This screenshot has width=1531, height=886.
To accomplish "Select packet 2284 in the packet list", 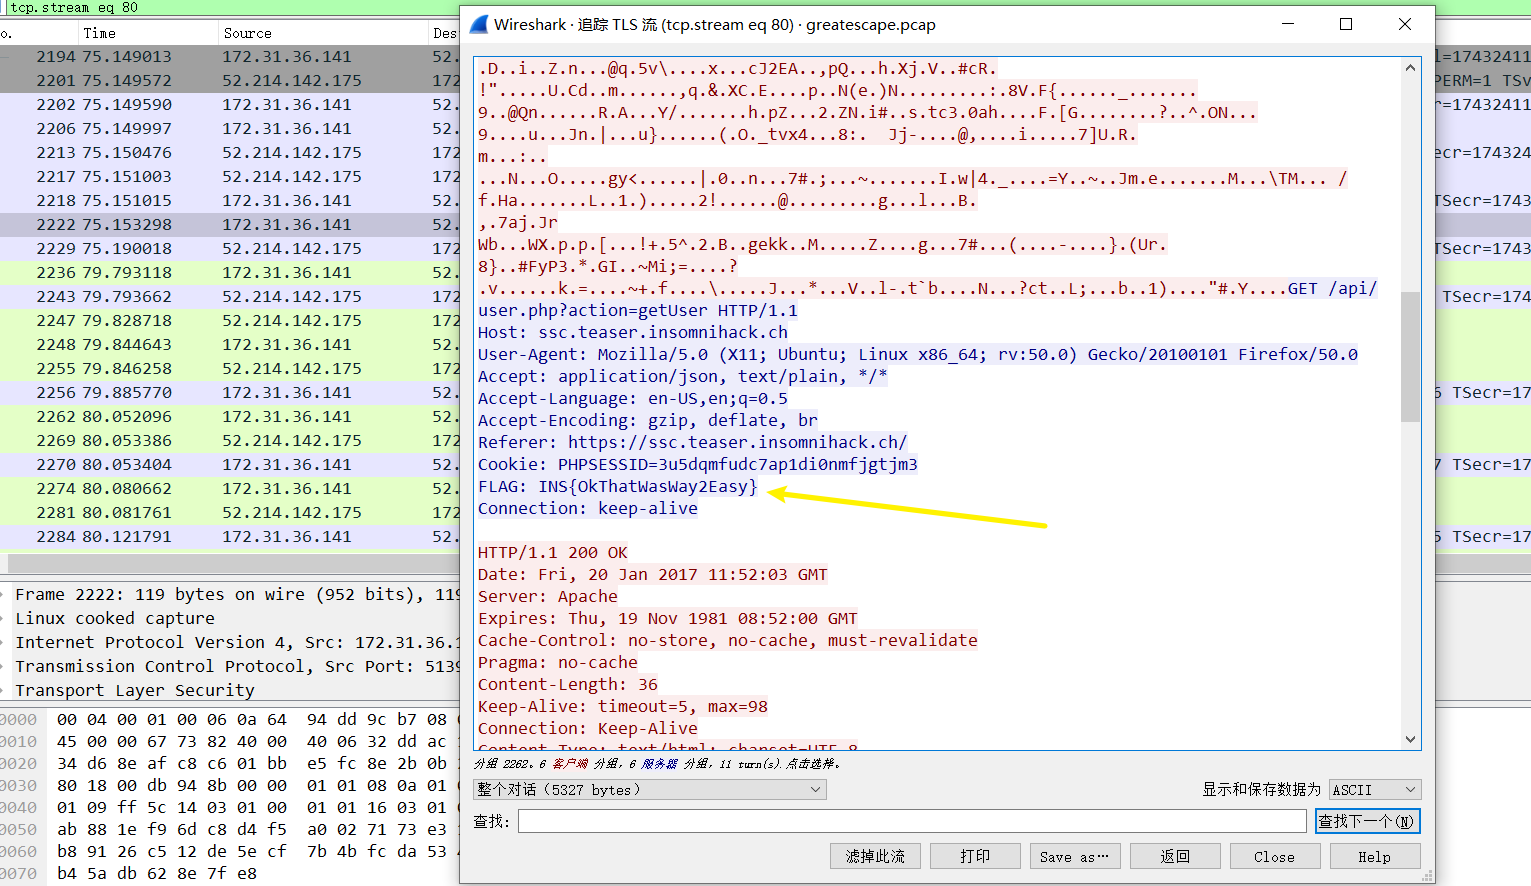I will click(230, 536).
